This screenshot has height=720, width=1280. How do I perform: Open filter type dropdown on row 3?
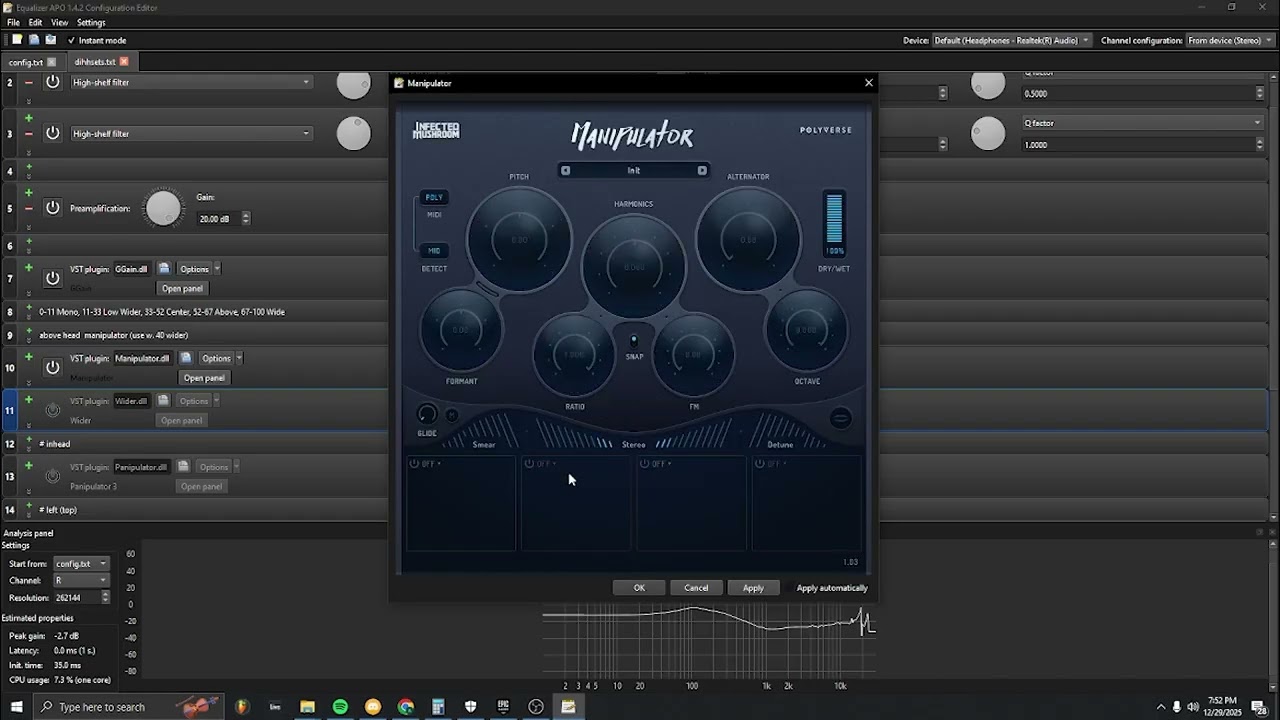click(191, 133)
